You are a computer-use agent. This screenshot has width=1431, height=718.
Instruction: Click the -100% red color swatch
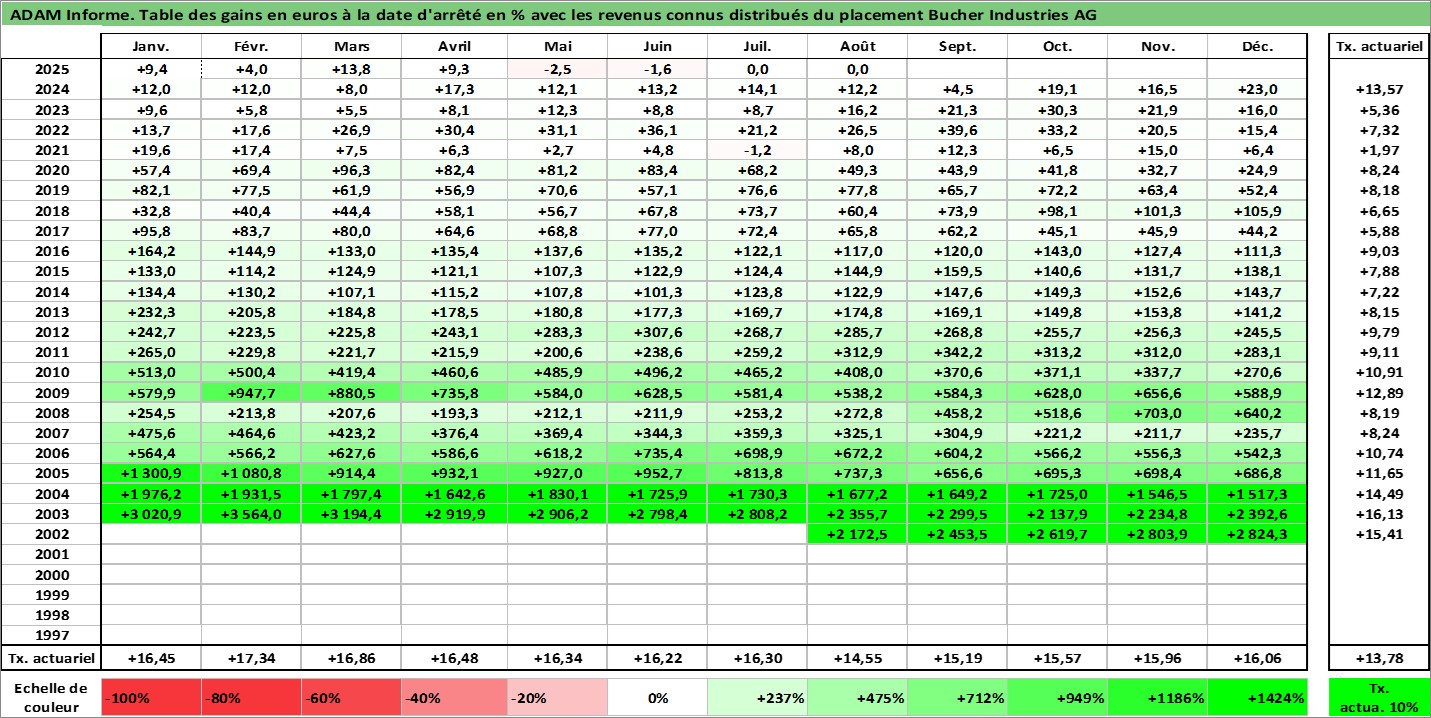pyautogui.click(x=152, y=698)
